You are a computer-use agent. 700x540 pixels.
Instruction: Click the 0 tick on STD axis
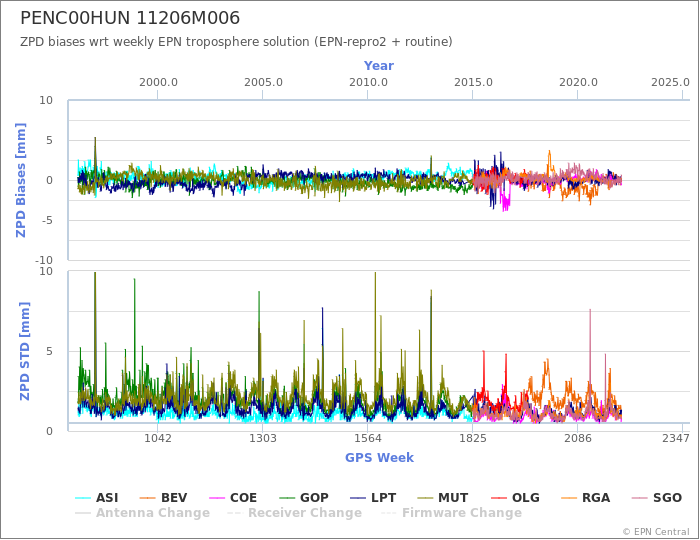[50, 431]
